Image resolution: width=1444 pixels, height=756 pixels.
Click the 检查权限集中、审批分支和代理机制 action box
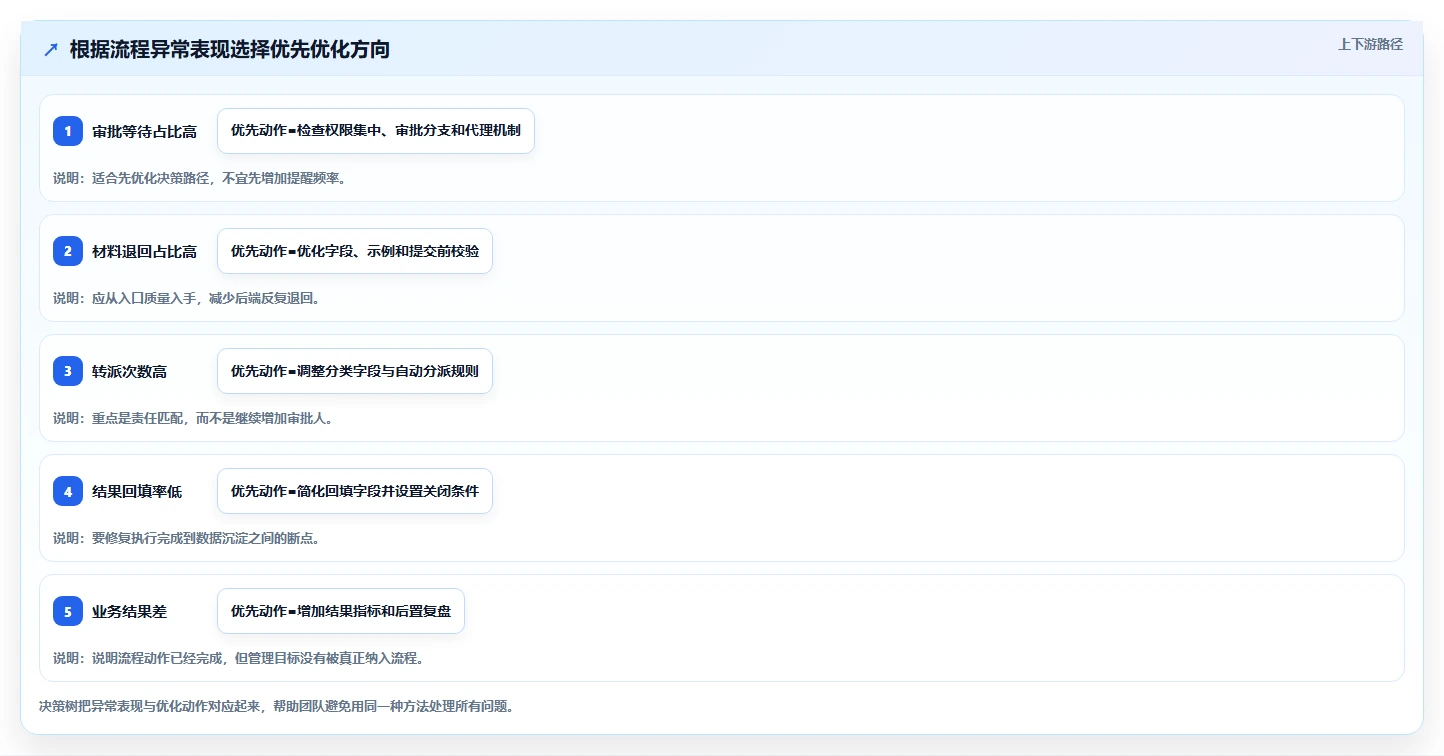[376, 131]
